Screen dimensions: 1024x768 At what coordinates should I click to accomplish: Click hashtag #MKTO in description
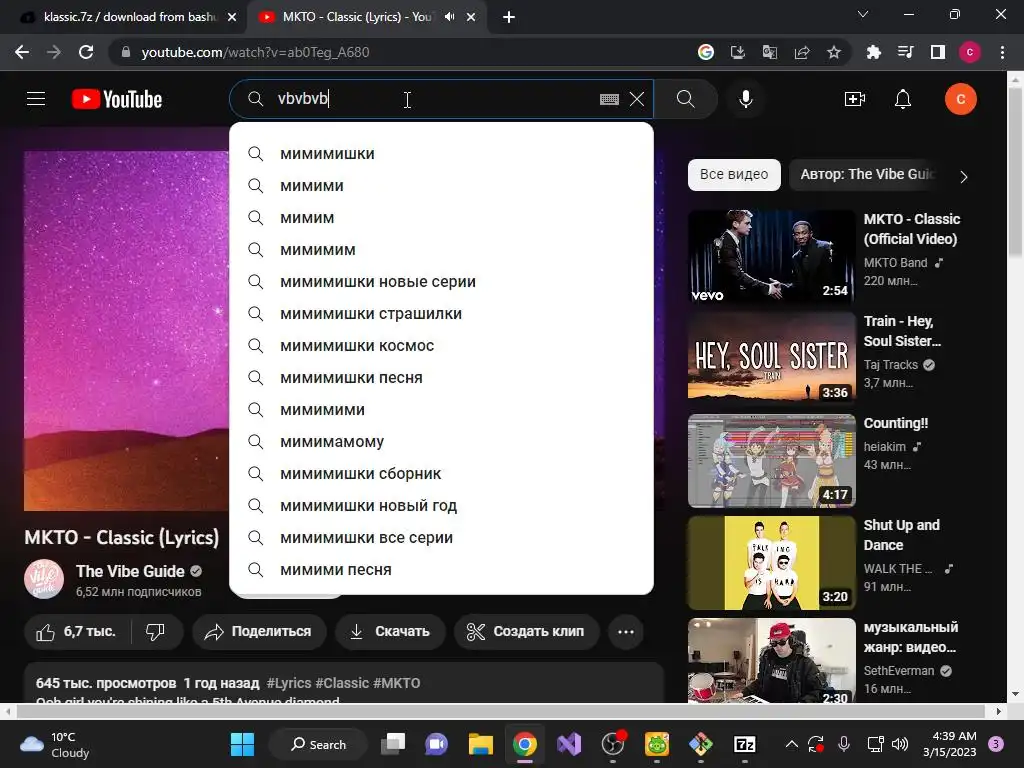click(x=396, y=683)
